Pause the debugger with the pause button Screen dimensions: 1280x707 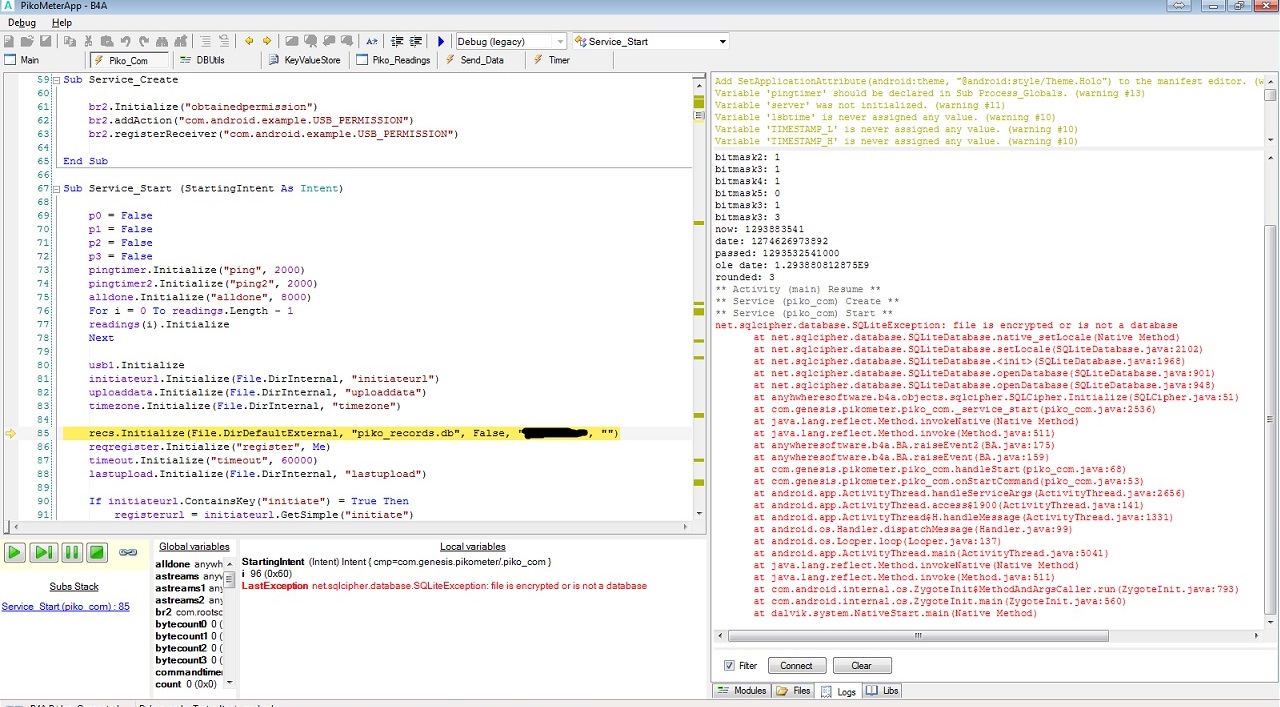[x=71, y=552]
